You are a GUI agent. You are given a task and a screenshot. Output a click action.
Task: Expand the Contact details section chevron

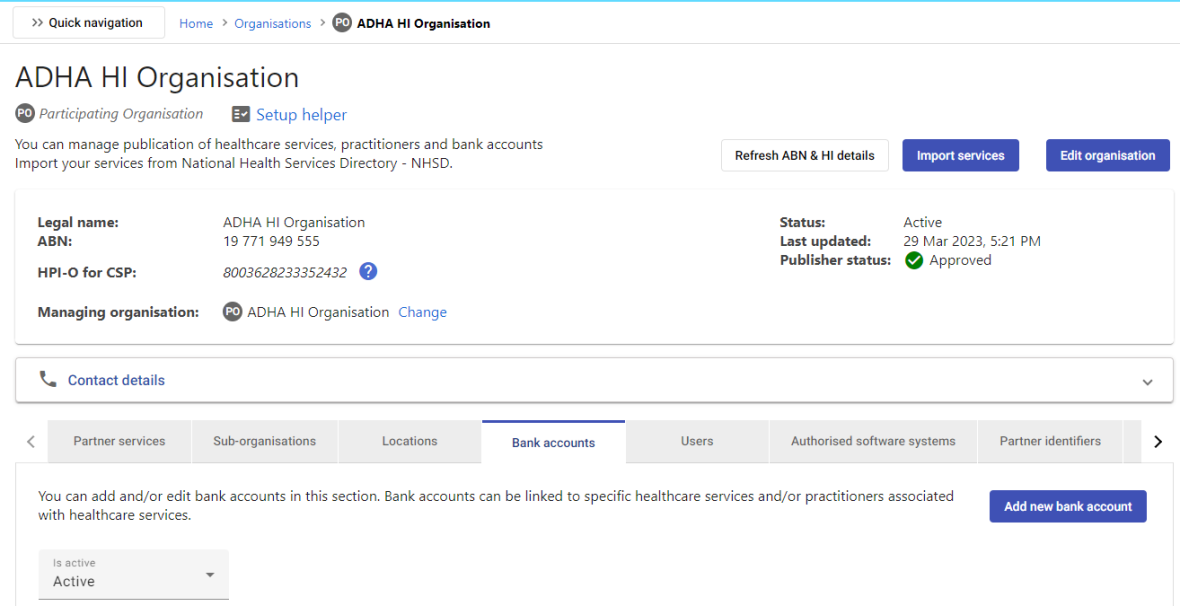tap(1147, 382)
